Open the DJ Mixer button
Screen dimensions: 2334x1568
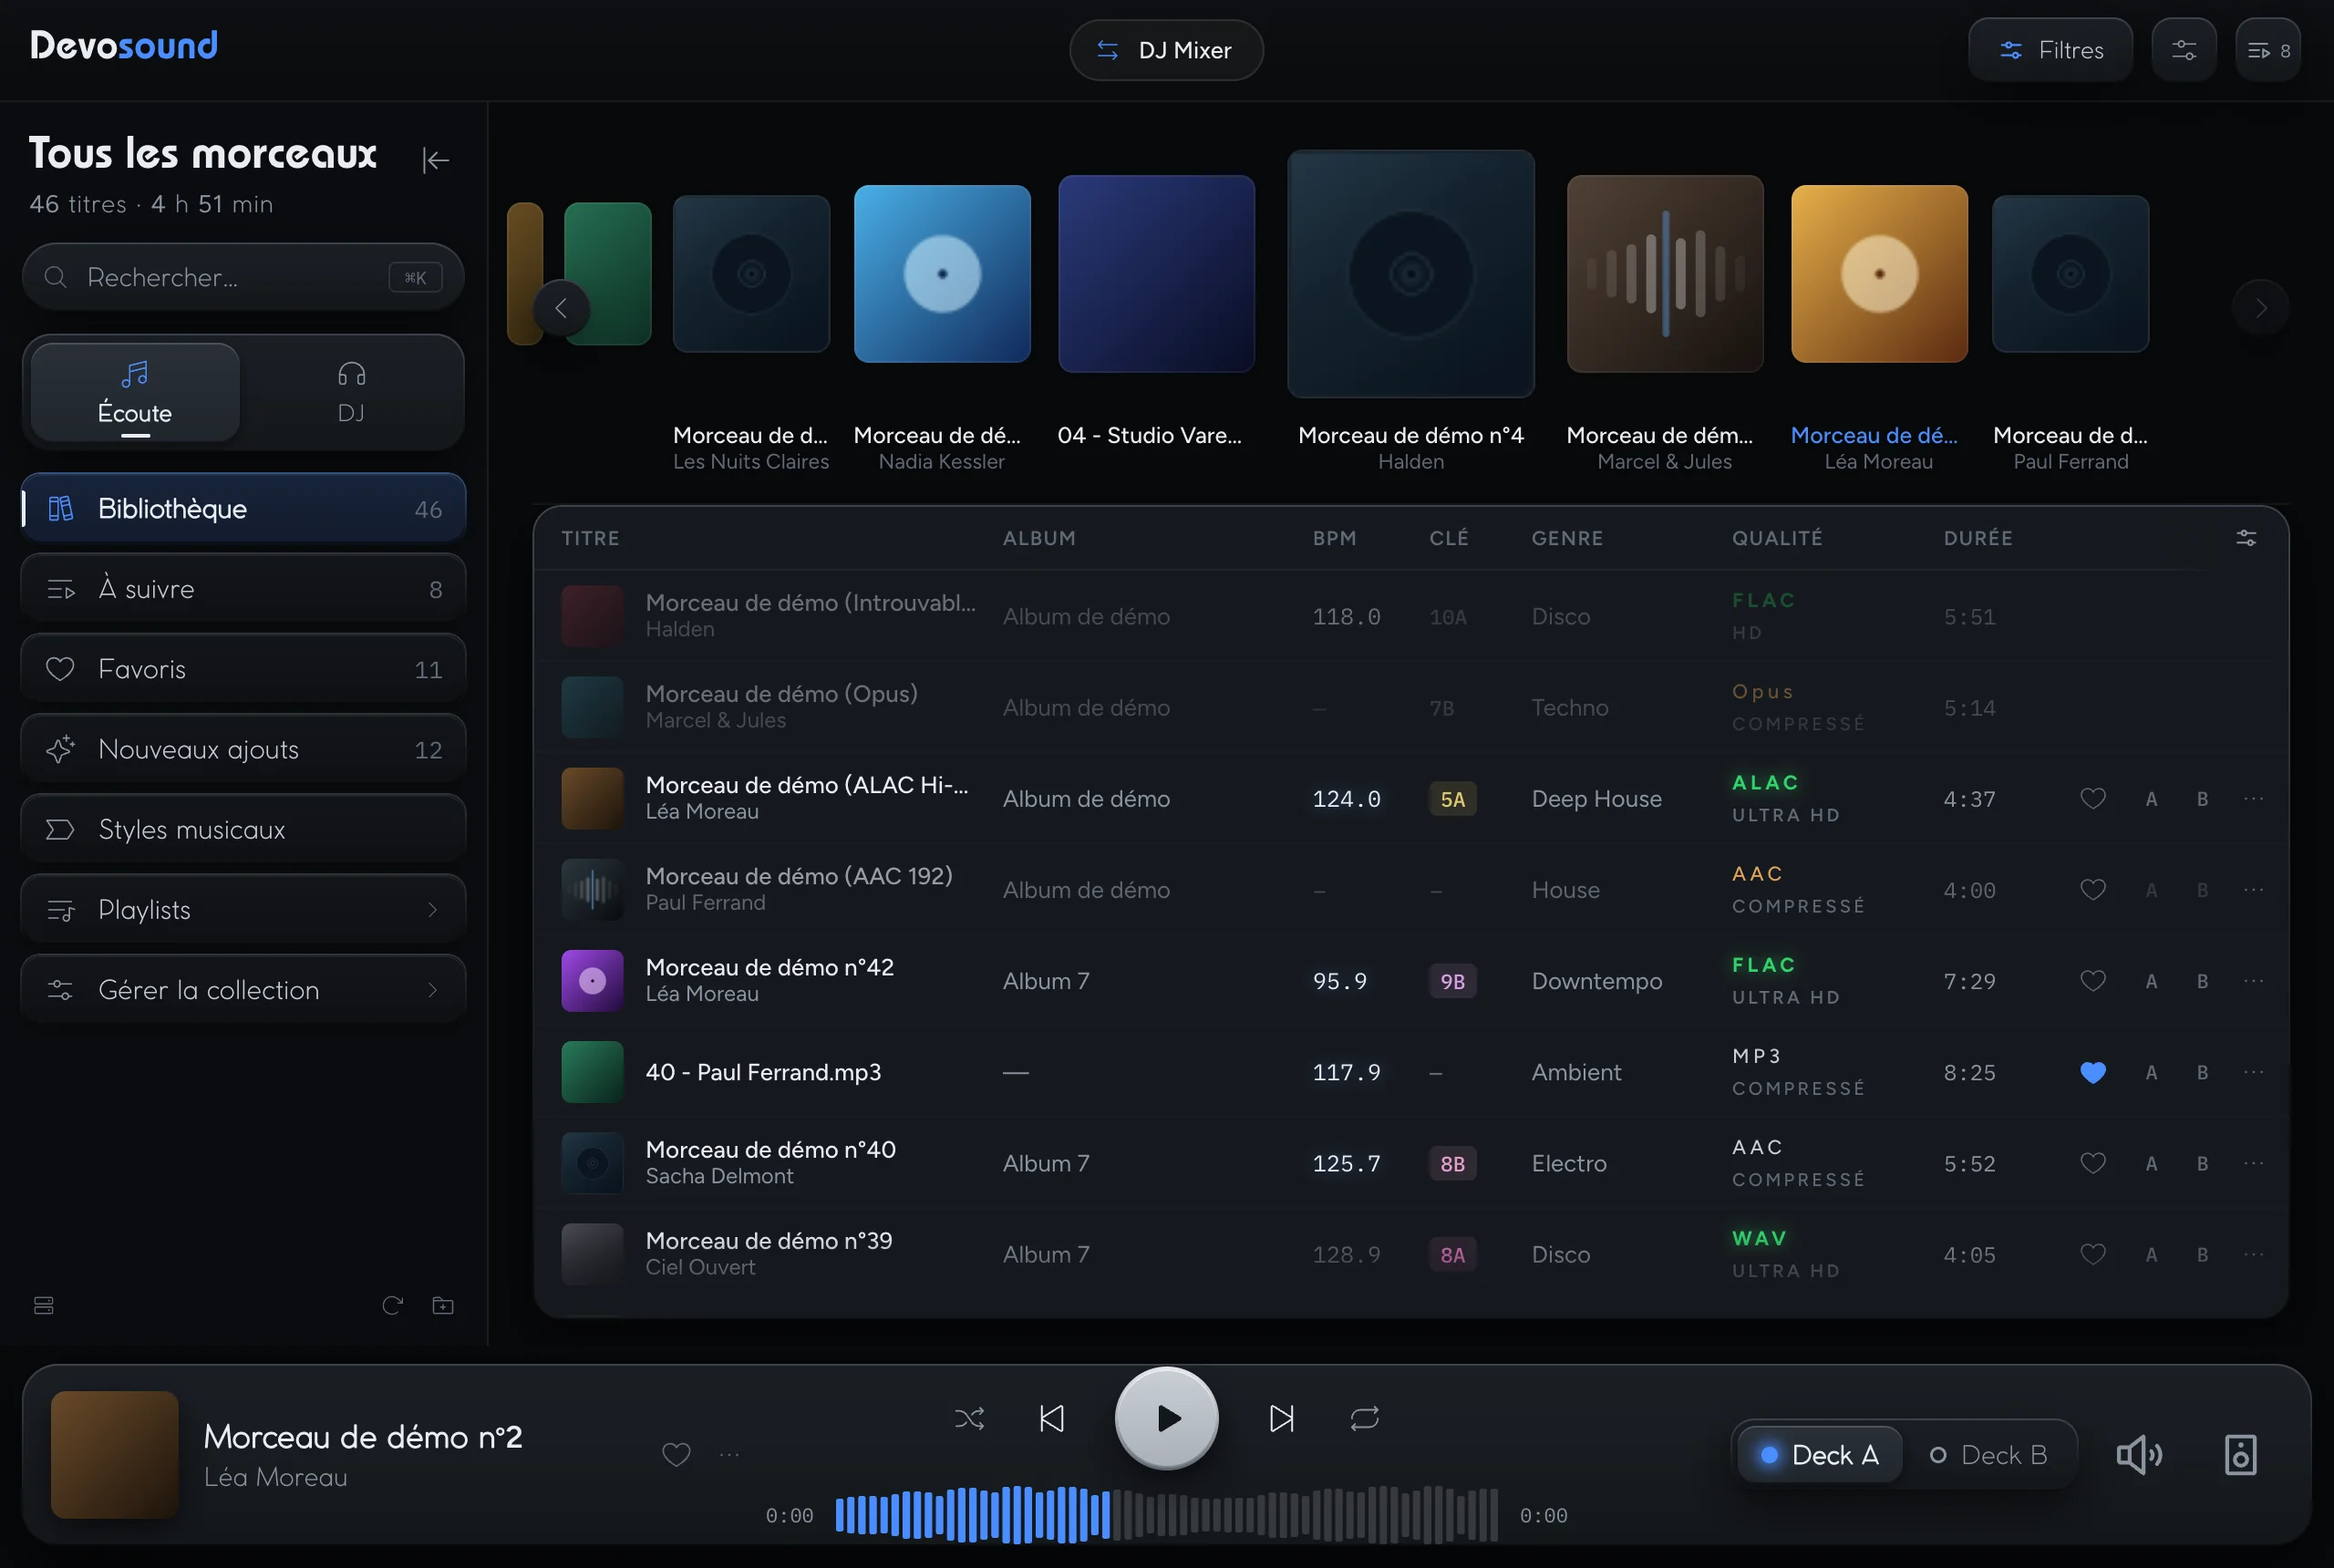pos(1166,50)
